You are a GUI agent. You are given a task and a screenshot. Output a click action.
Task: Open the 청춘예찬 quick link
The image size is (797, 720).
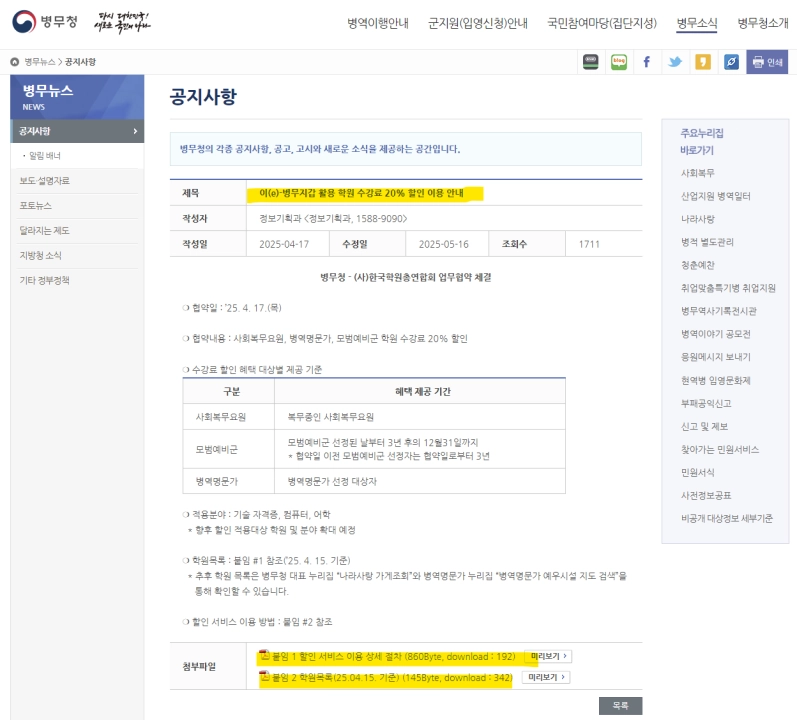point(697,265)
